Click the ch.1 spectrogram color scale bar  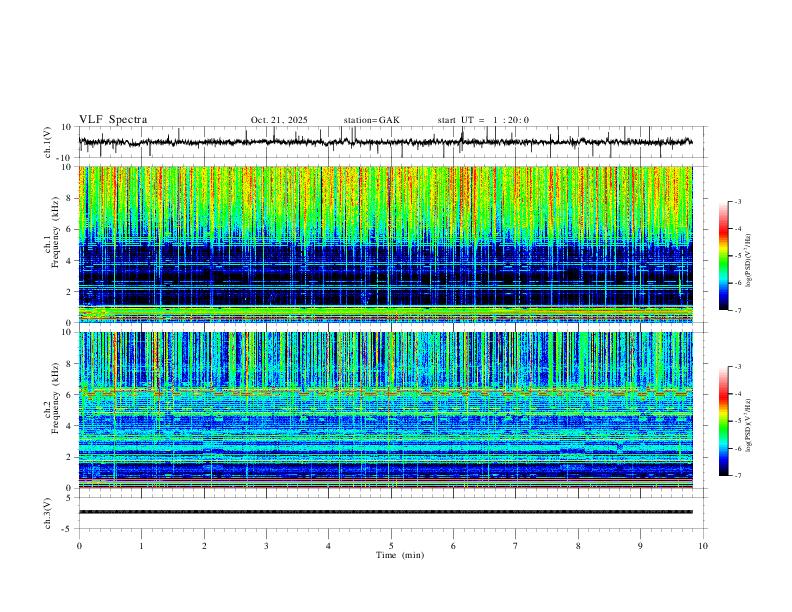point(723,256)
